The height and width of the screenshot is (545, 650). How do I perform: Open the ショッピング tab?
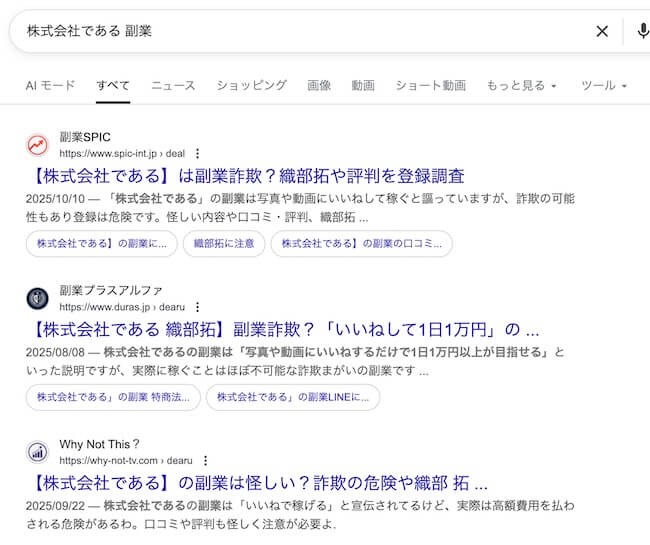tap(251, 85)
